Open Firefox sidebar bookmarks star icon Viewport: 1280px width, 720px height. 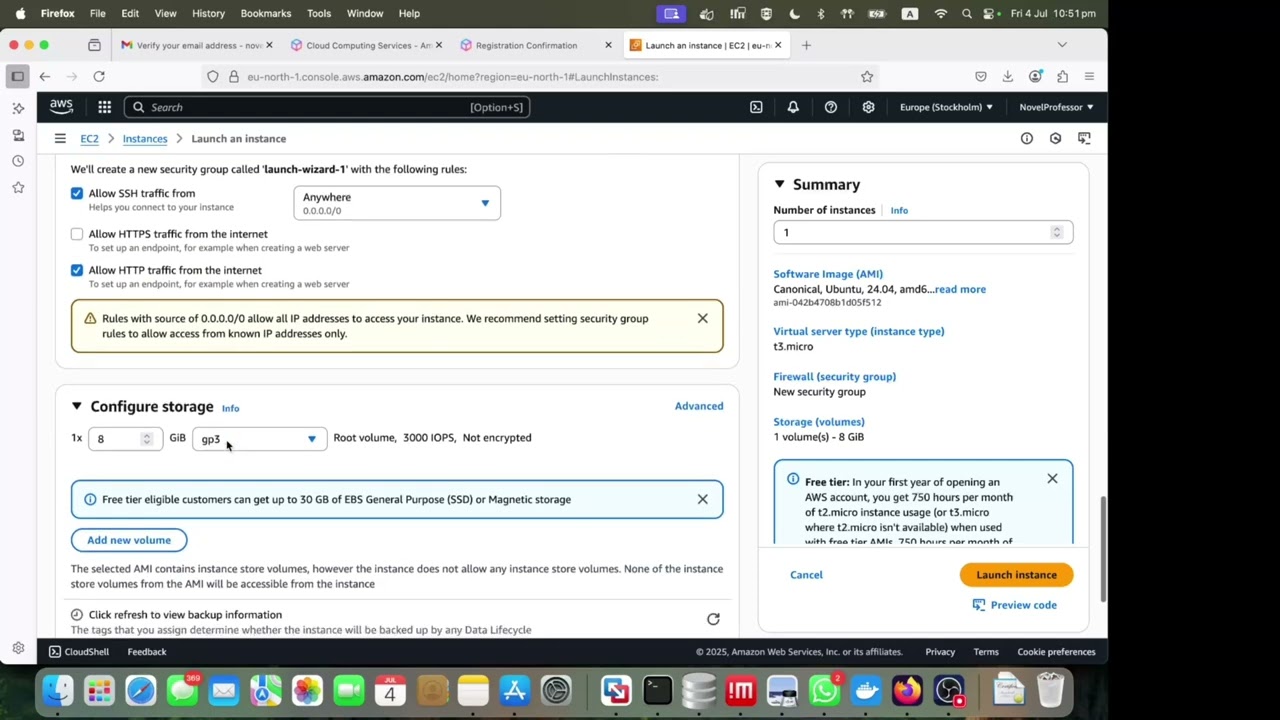18,187
